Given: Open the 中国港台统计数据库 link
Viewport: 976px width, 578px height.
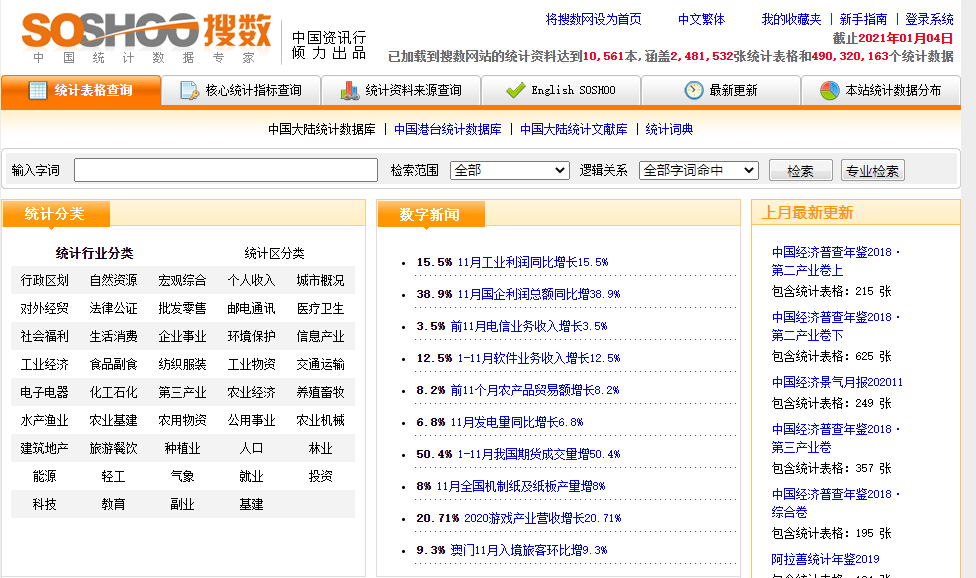Looking at the screenshot, I should pos(447,129).
